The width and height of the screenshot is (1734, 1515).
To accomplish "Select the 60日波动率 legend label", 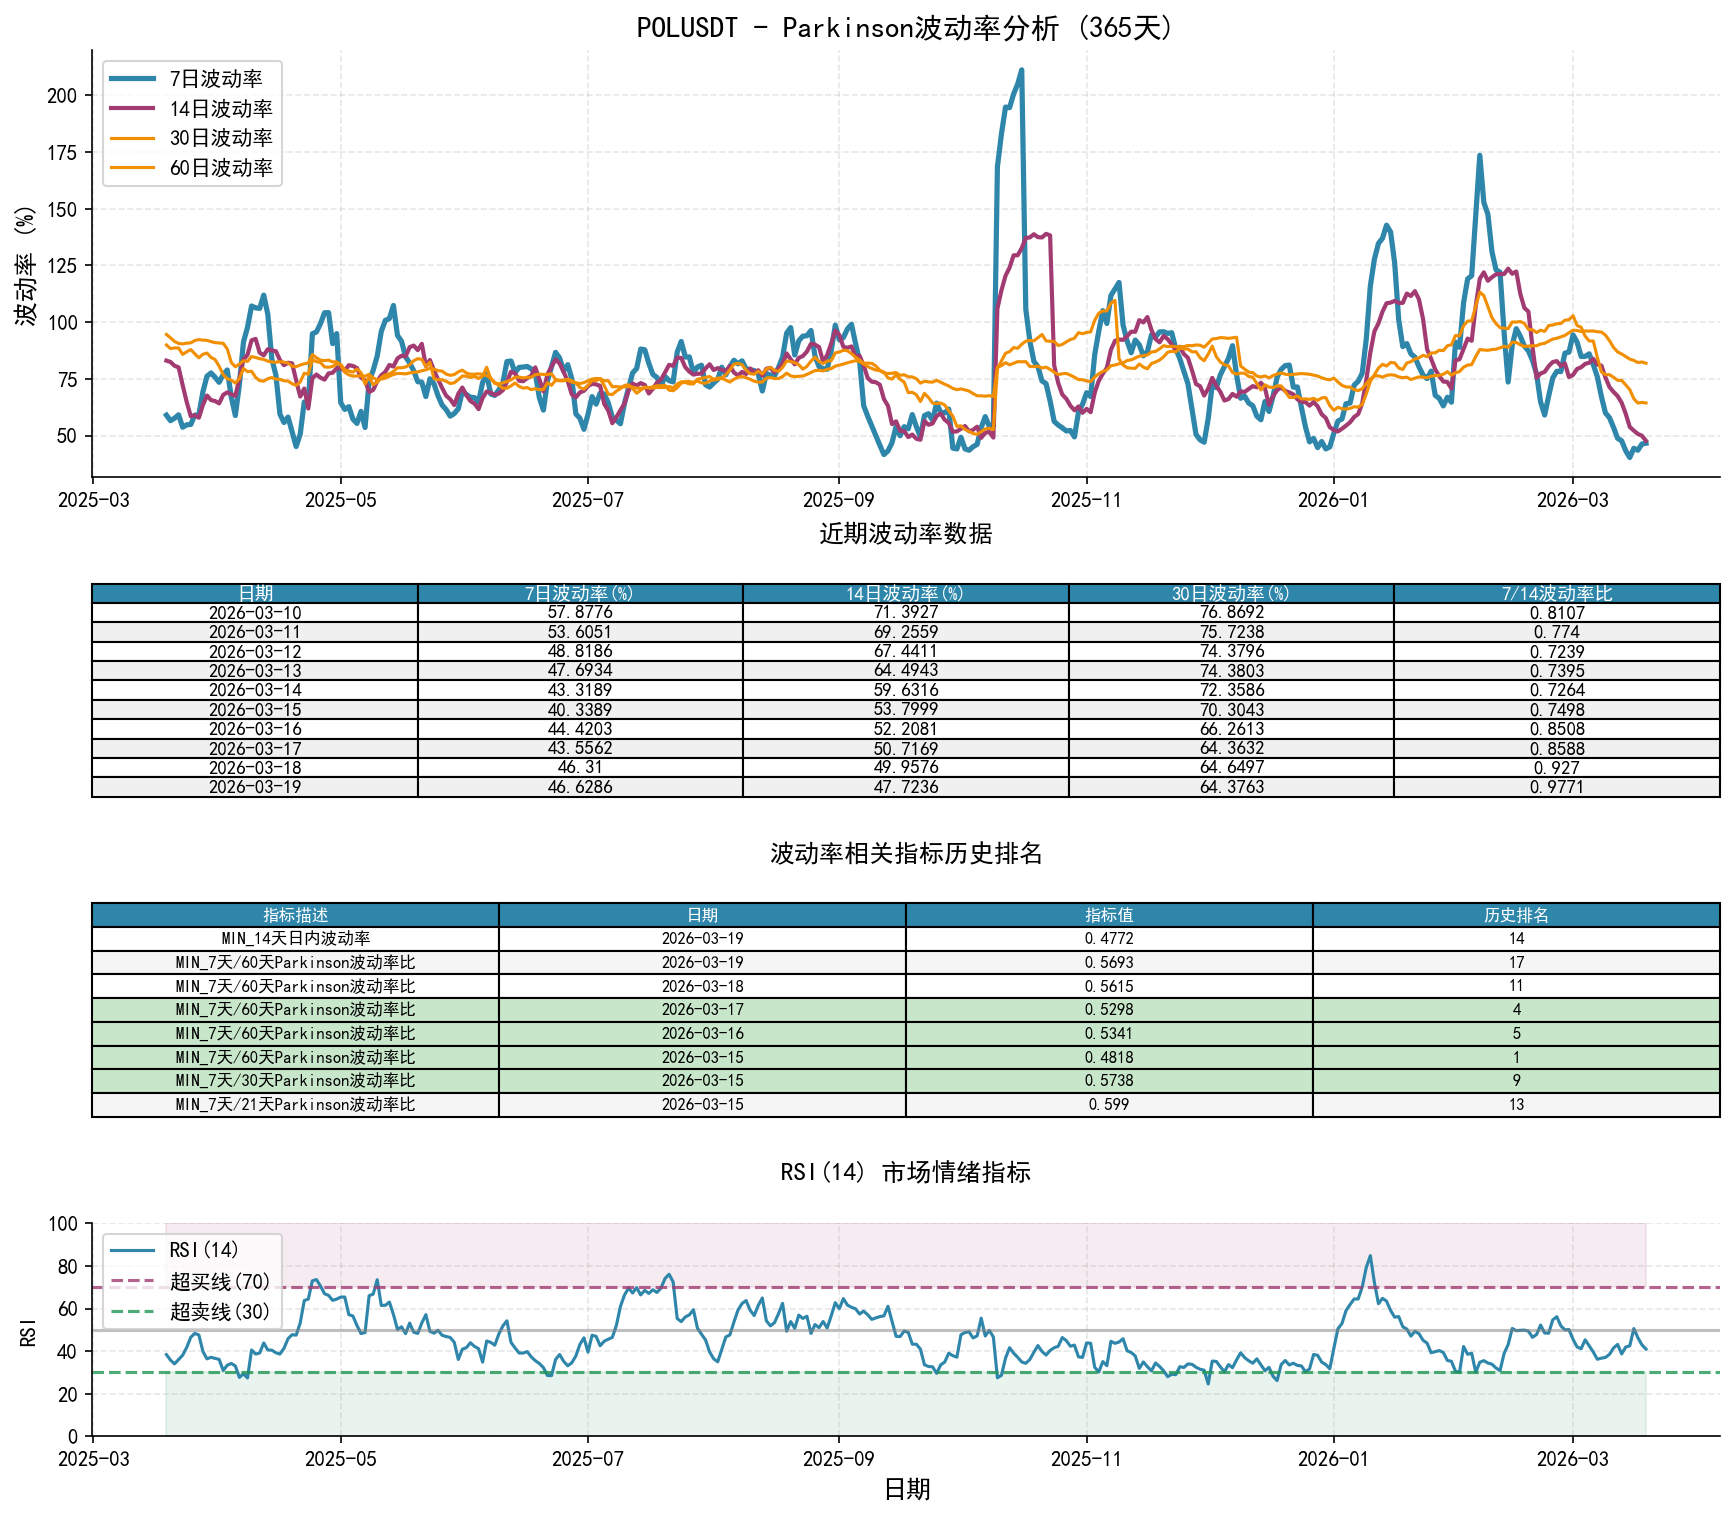I will click(220, 168).
